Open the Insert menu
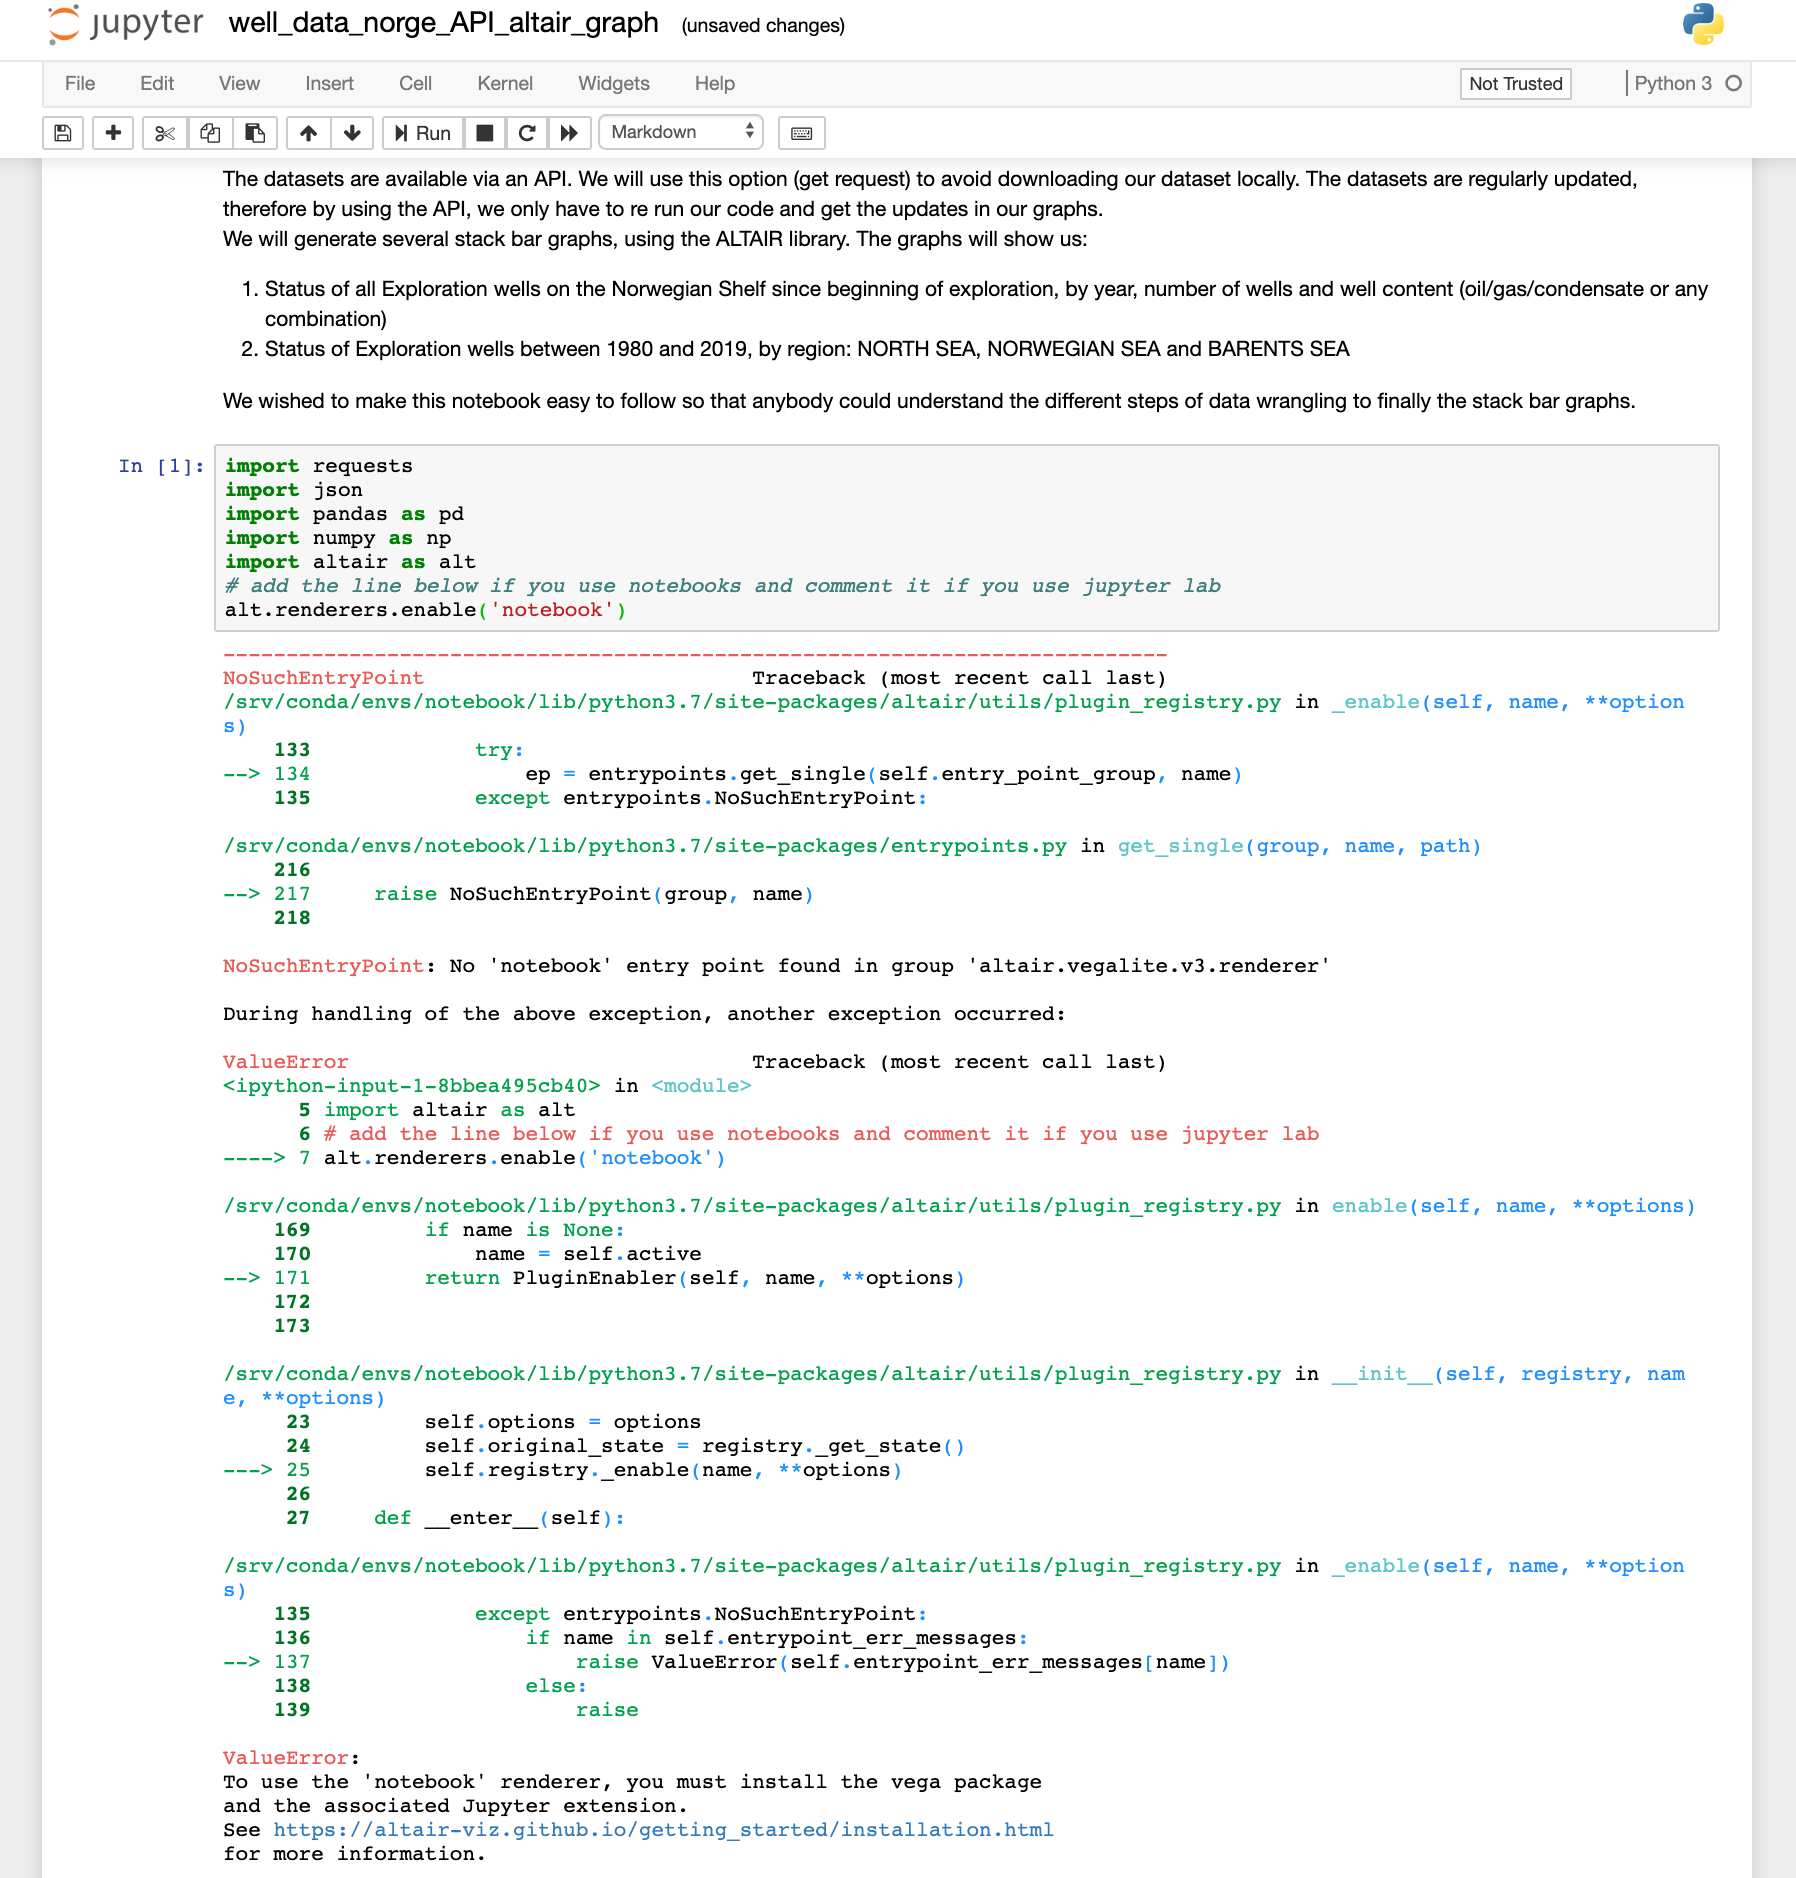The height and width of the screenshot is (1878, 1796). (330, 84)
